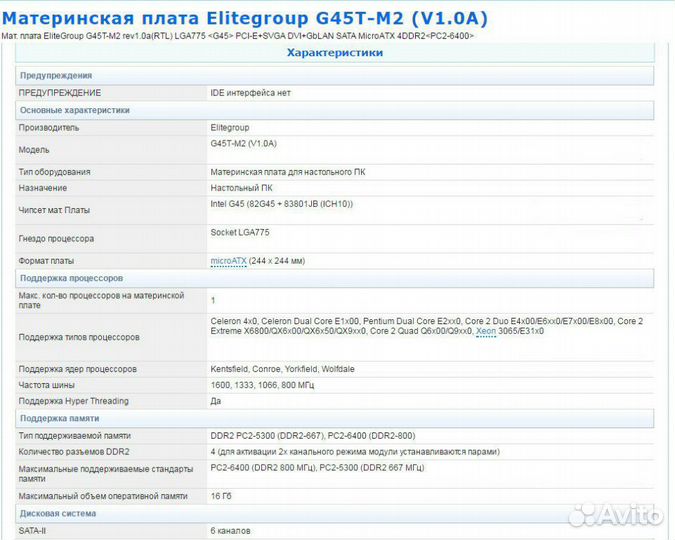This screenshot has height=540, width=675.
Task: Click the microATX link in Формат платы row
Action: (x=228, y=261)
